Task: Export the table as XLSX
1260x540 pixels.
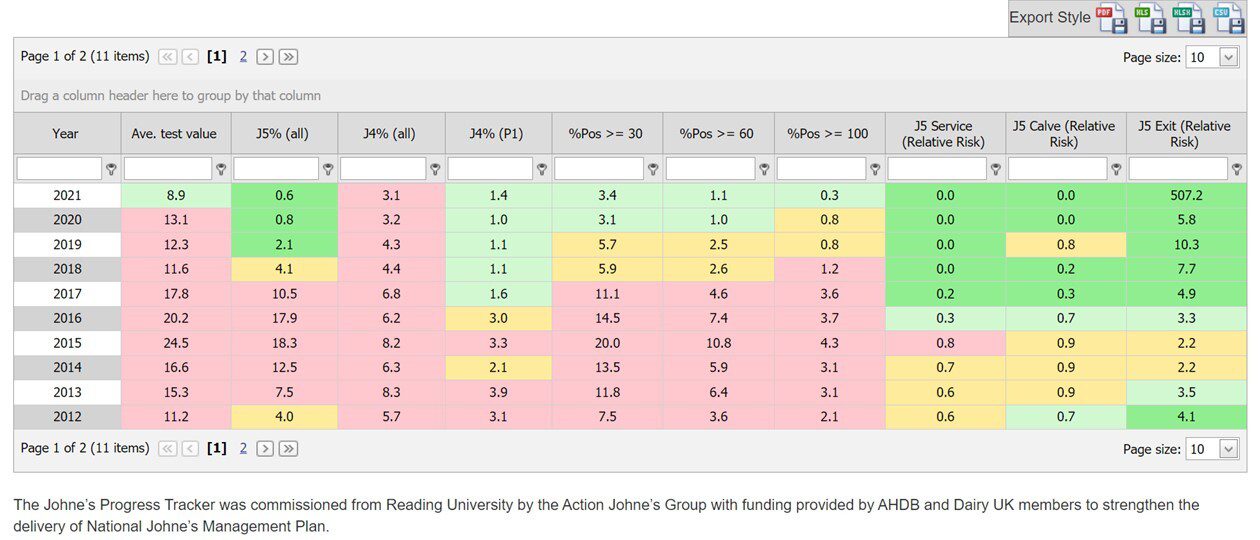Action: tap(1188, 18)
